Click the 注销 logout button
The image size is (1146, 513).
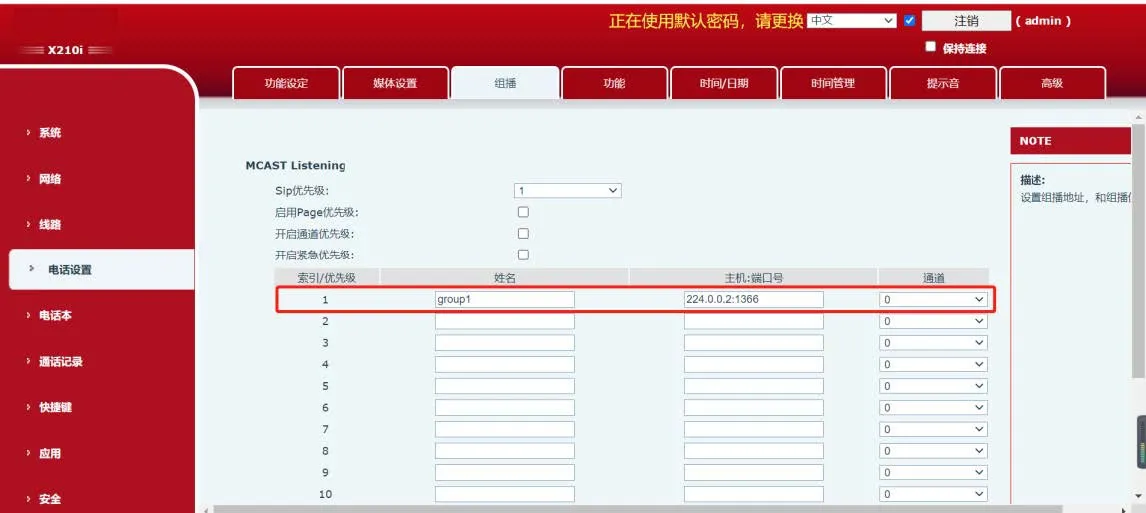[x=966, y=21]
